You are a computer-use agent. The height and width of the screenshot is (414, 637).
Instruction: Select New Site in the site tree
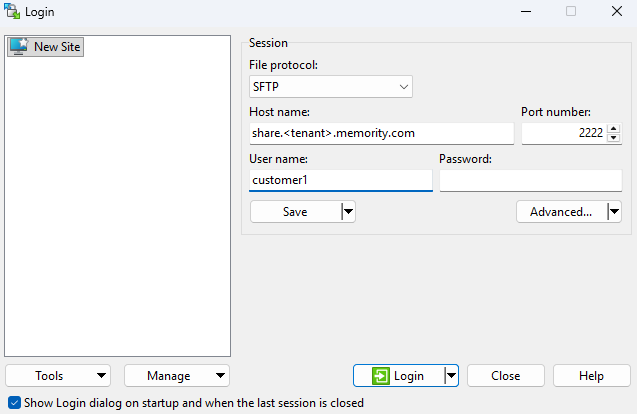tap(57, 46)
